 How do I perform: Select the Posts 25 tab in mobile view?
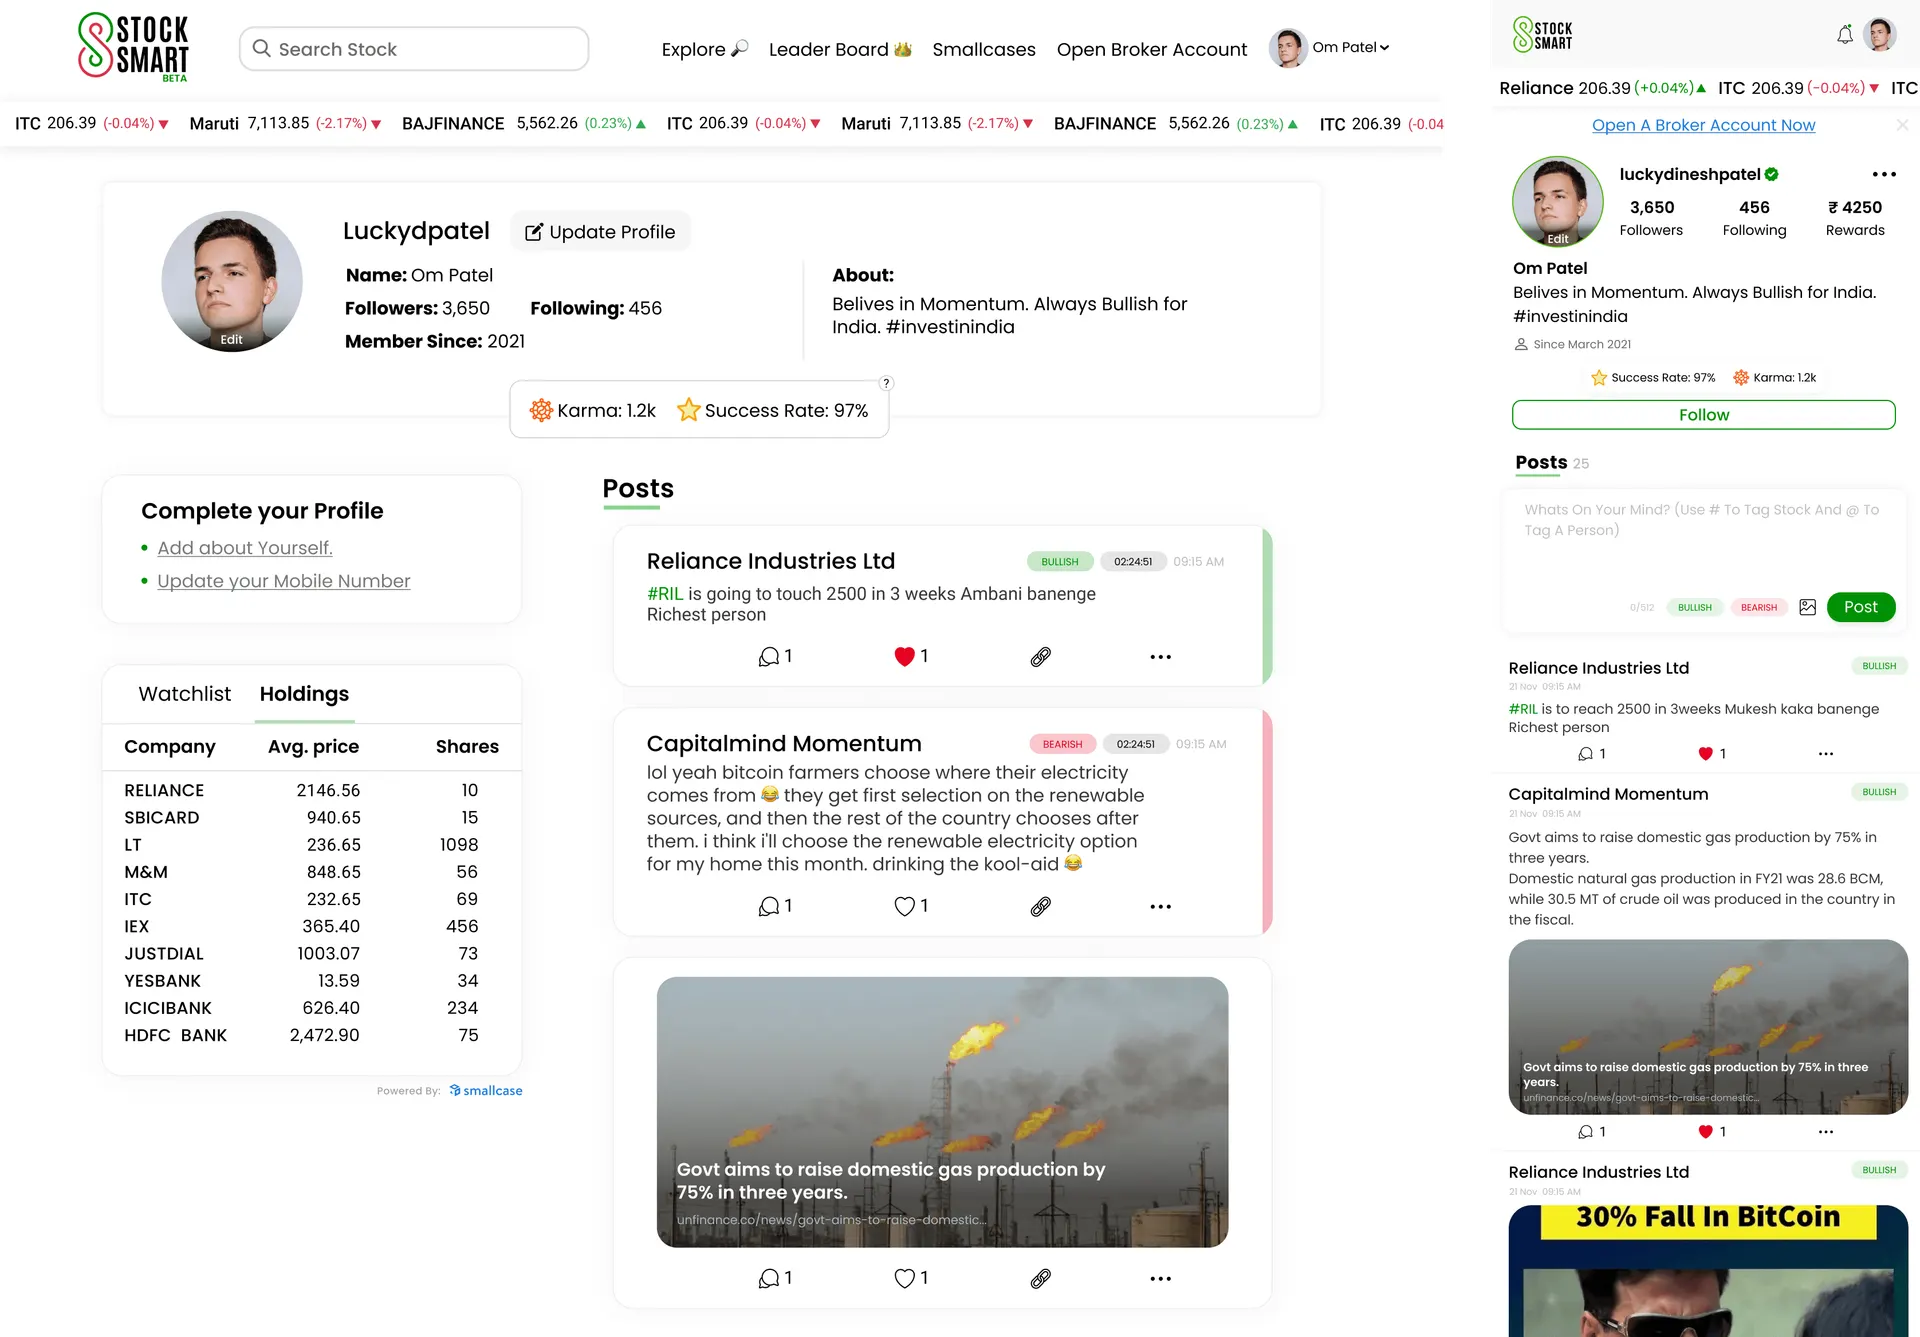[x=1551, y=463]
